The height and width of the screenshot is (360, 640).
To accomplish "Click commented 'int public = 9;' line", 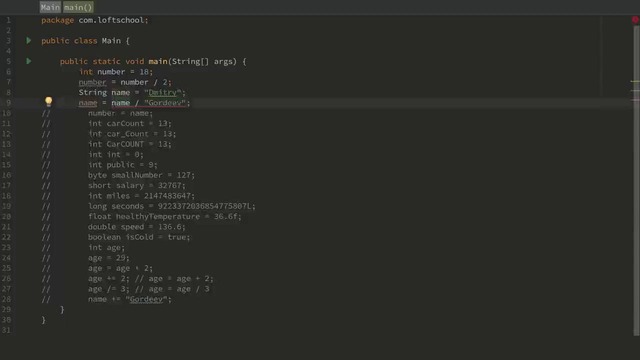I will coord(122,164).
